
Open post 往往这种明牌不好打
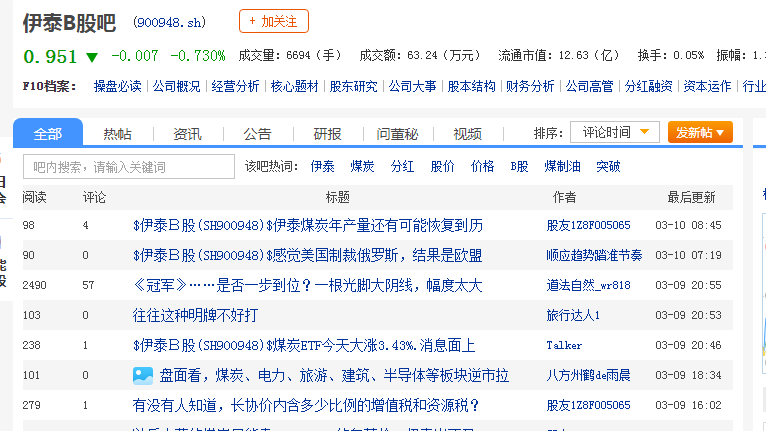[195, 315]
